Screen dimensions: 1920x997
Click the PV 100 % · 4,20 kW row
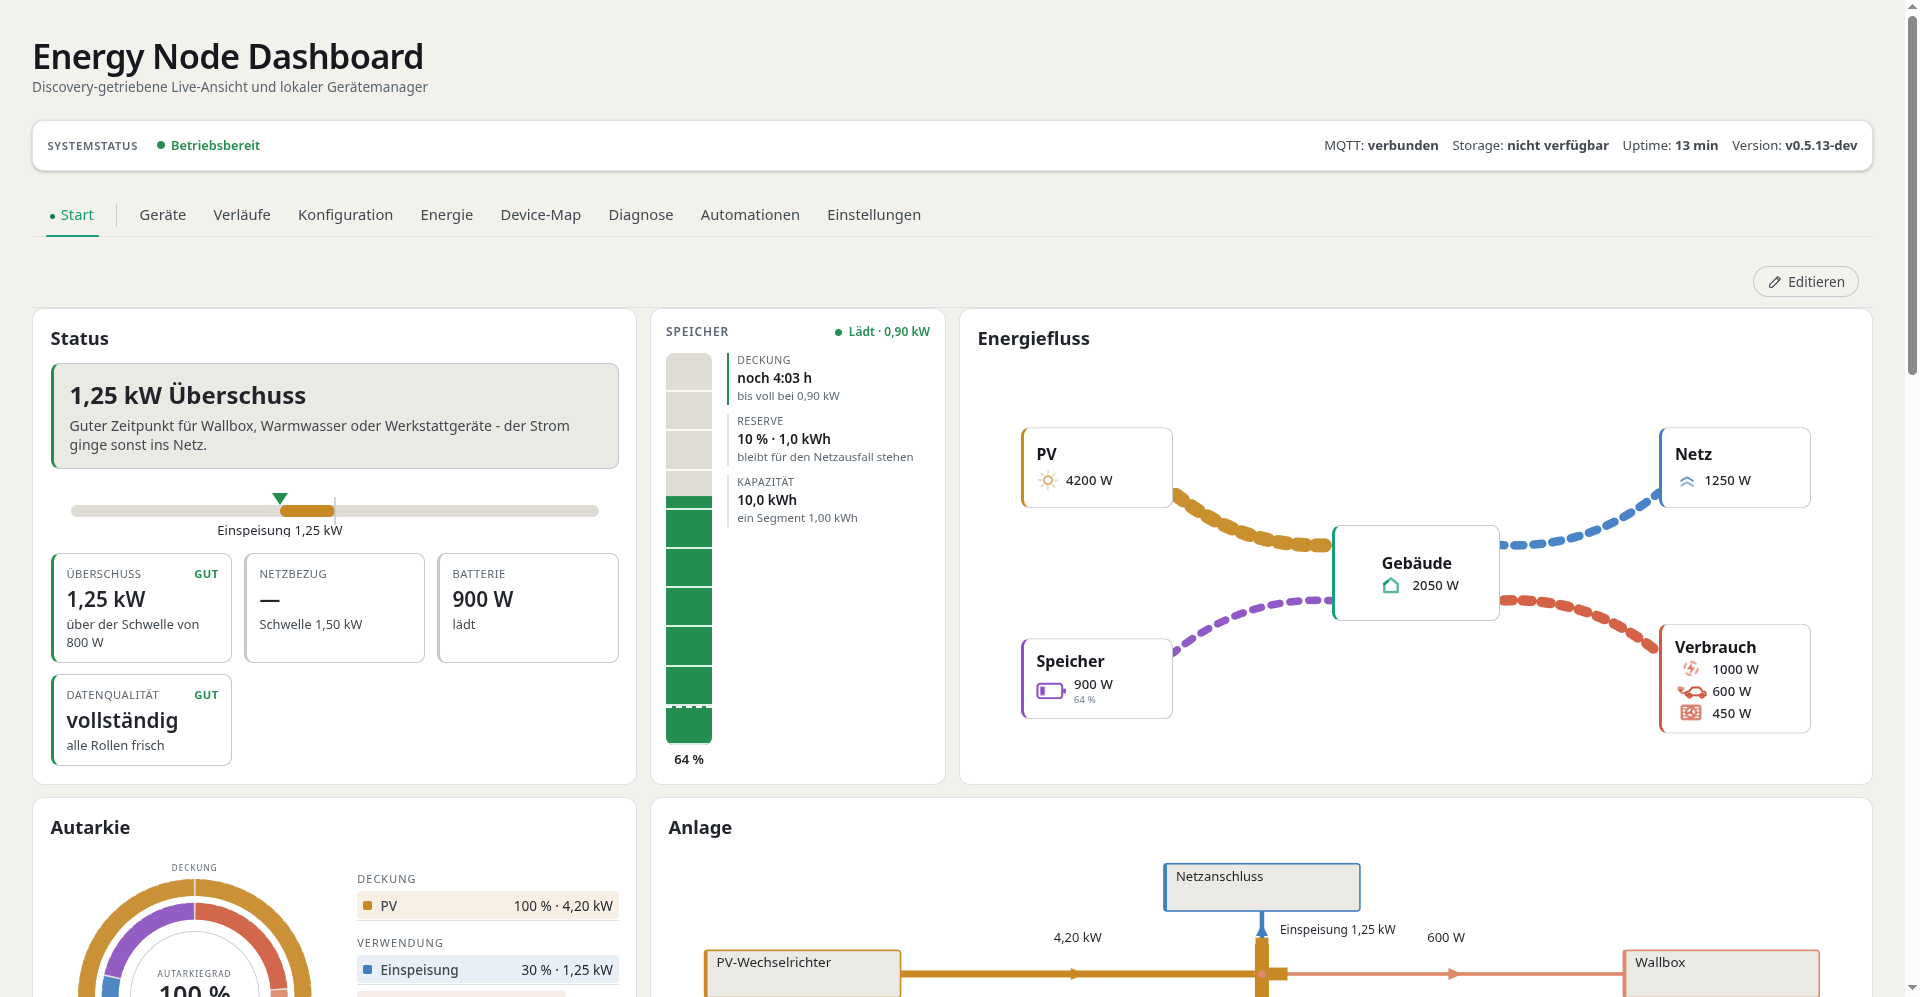(x=488, y=906)
